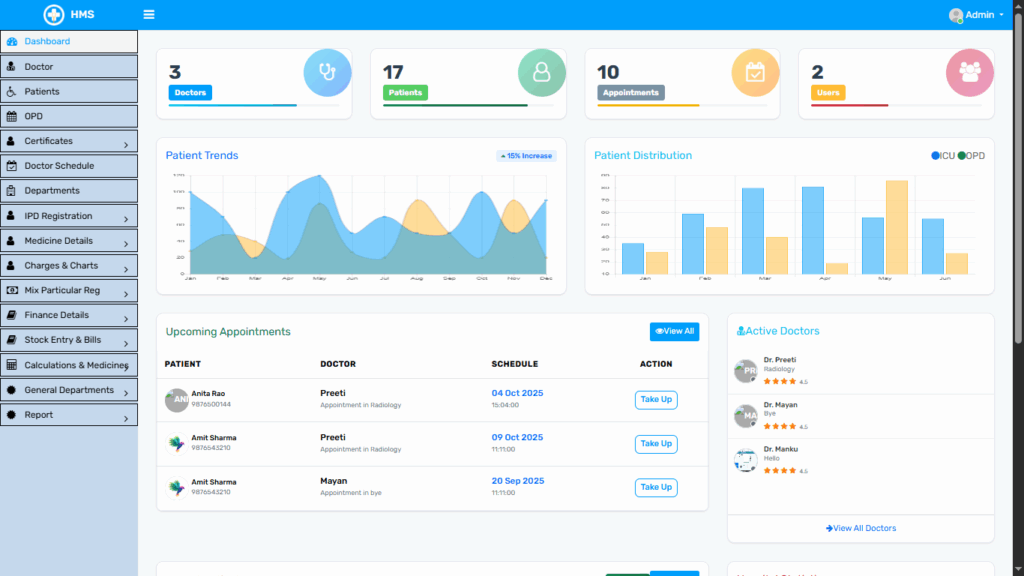Screen dimensions: 1024x576
Task: Expand the IPD Registration submenu
Action: [x=69, y=216]
